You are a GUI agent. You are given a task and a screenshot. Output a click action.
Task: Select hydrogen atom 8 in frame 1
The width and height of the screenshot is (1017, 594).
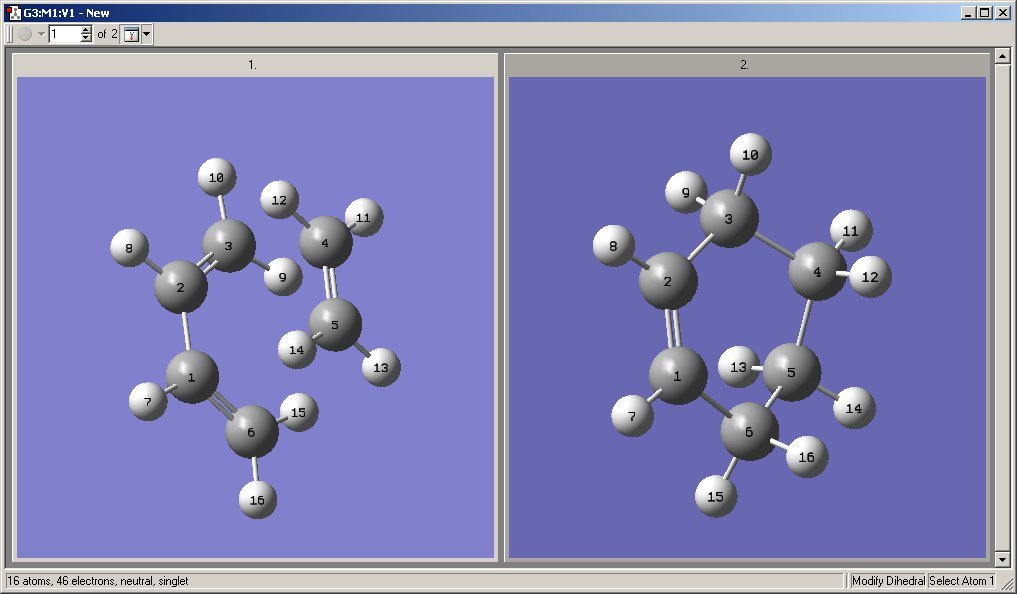(129, 248)
